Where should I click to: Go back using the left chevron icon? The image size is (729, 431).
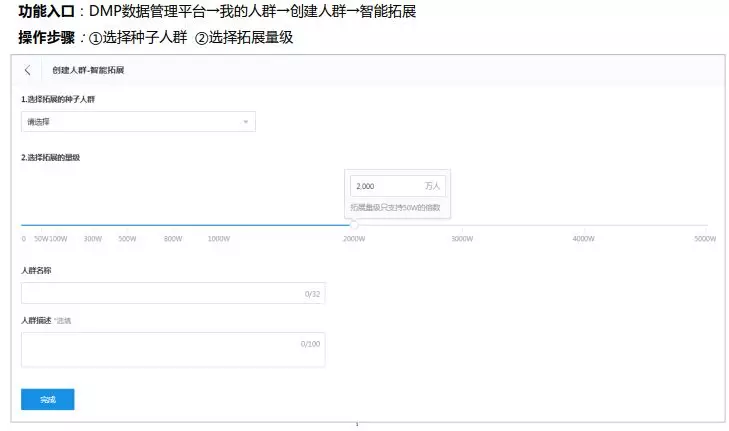(x=27, y=70)
